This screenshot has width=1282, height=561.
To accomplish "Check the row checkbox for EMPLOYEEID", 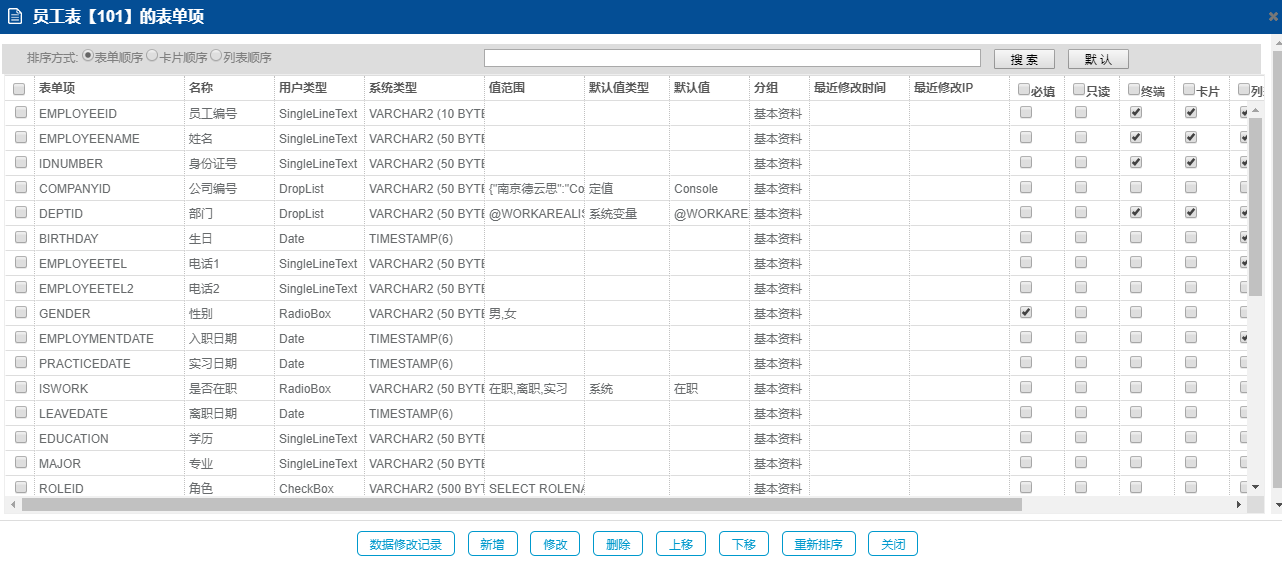I will [x=20, y=113].
